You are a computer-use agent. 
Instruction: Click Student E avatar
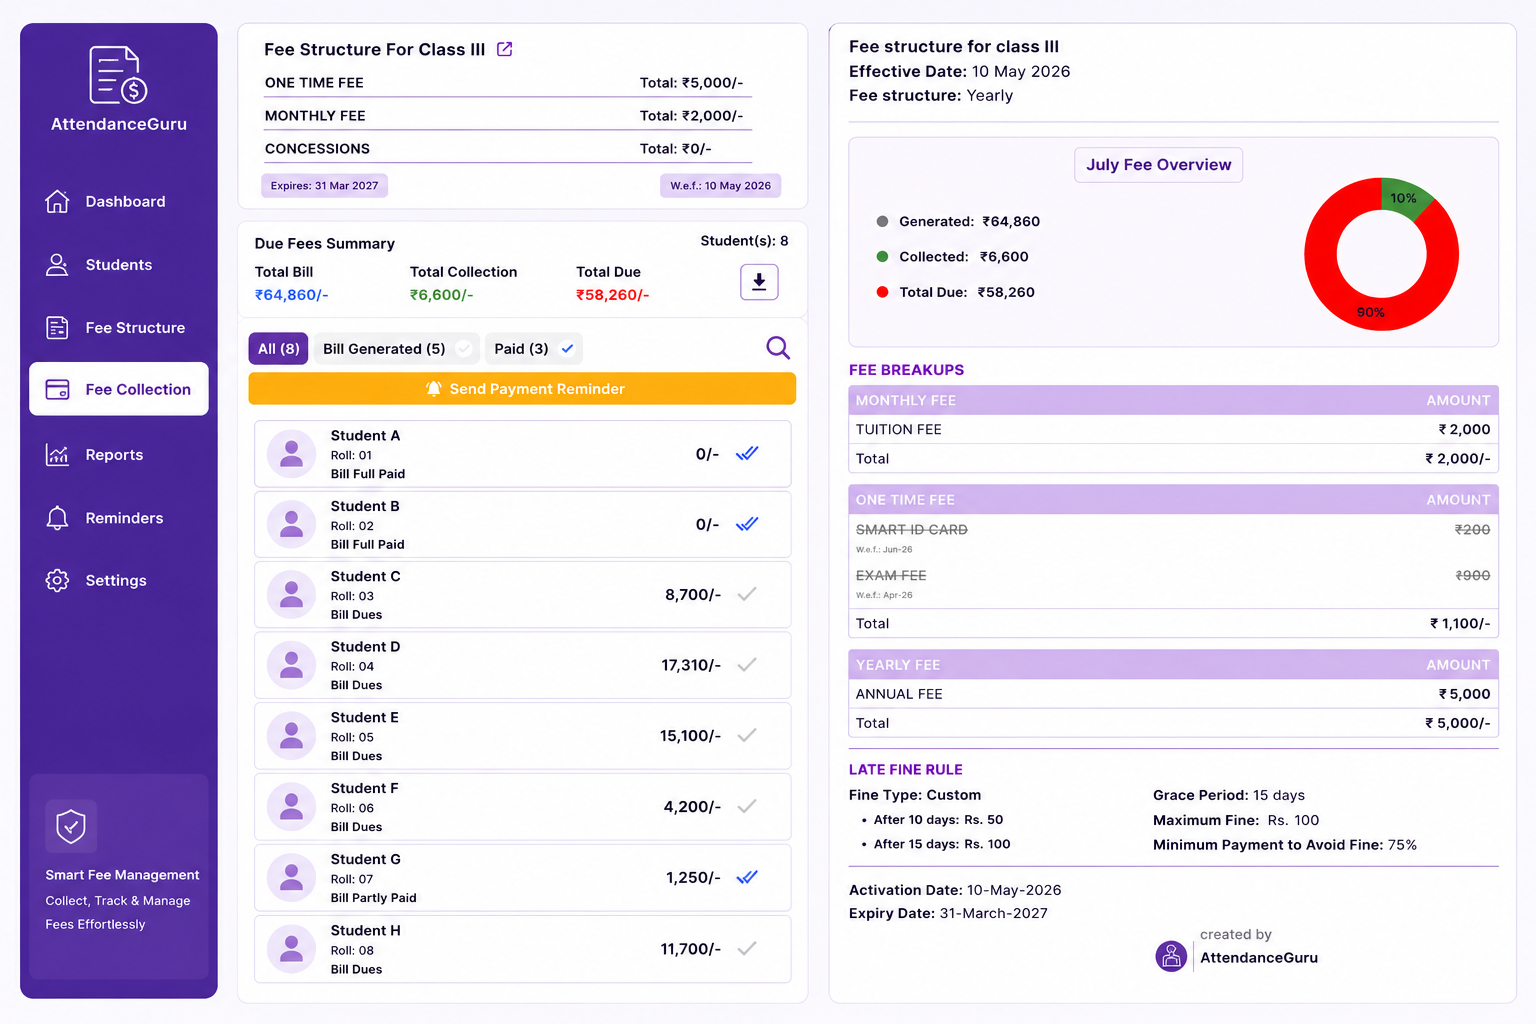click(x=292, y=736)
